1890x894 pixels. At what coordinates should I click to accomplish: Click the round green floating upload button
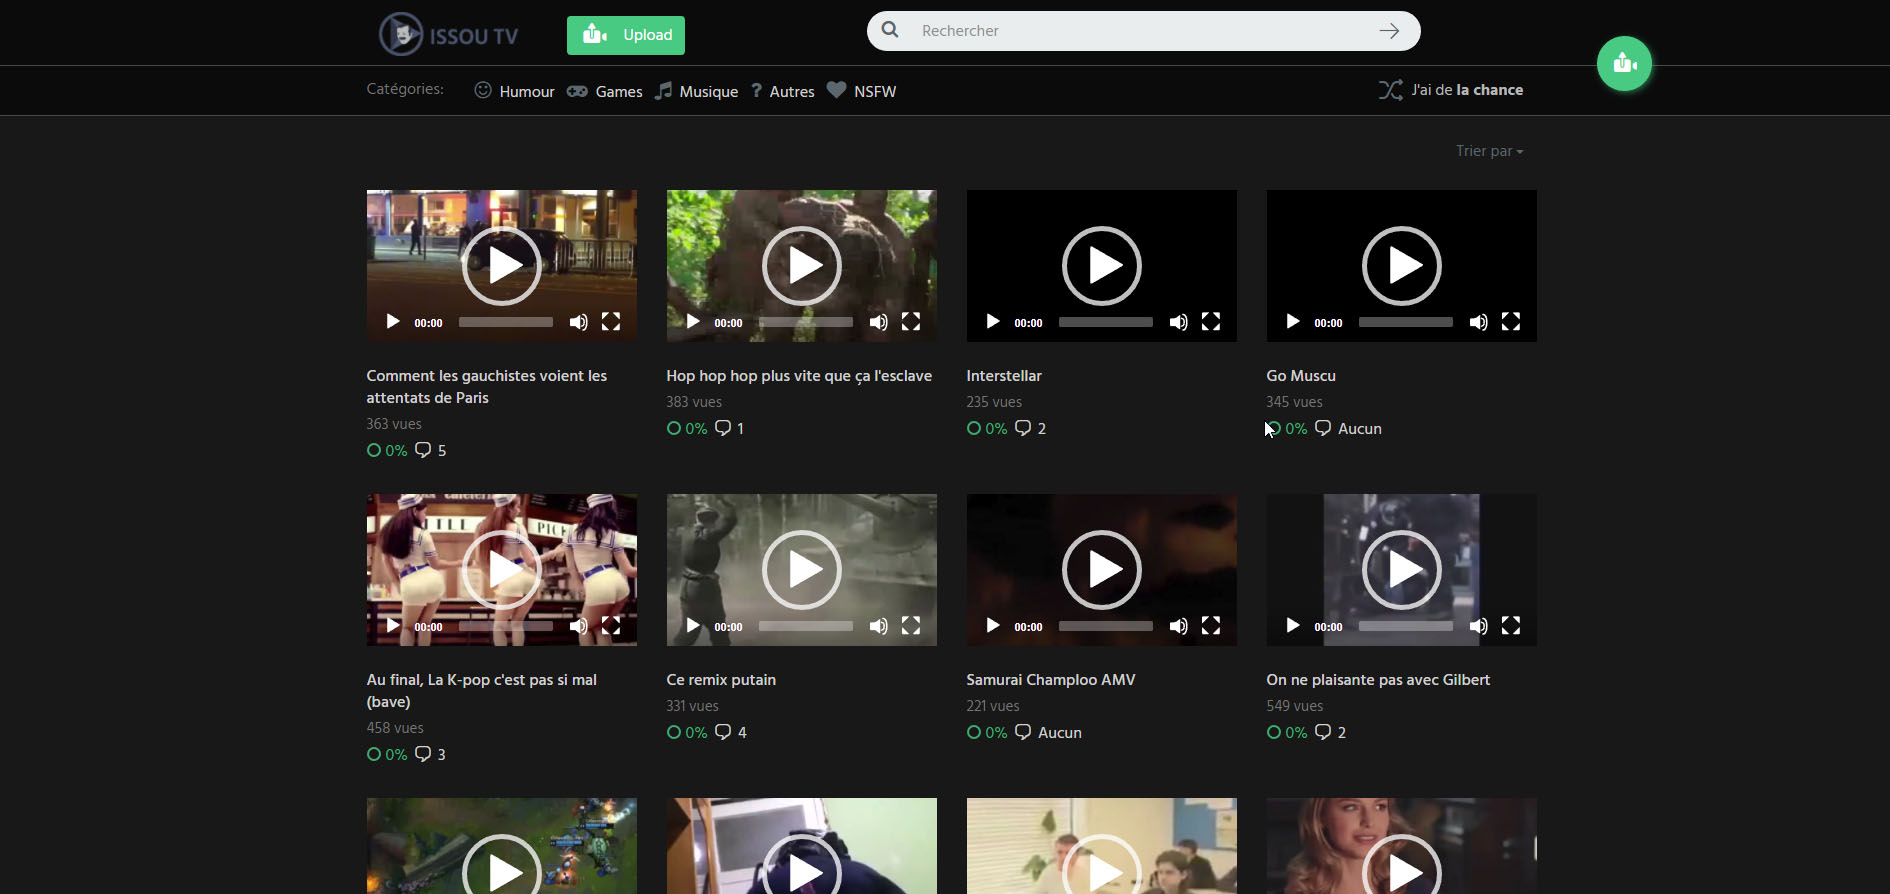pyautogui.click(x=1624, y=64)
